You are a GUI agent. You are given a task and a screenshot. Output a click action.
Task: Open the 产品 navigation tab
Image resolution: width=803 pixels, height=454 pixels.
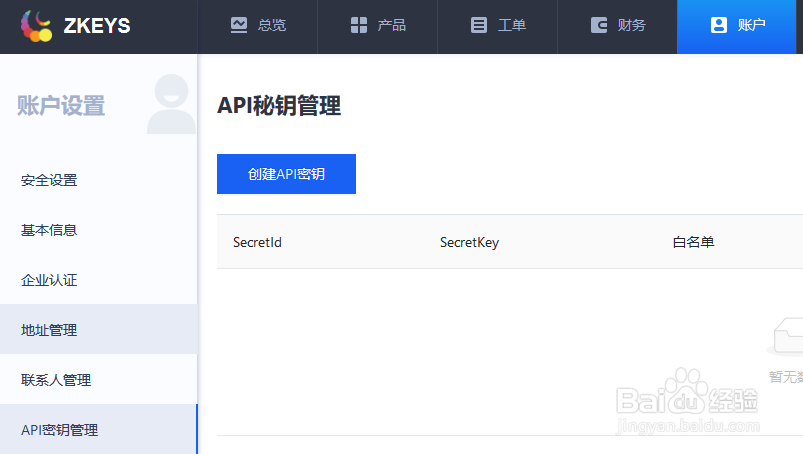377,27
